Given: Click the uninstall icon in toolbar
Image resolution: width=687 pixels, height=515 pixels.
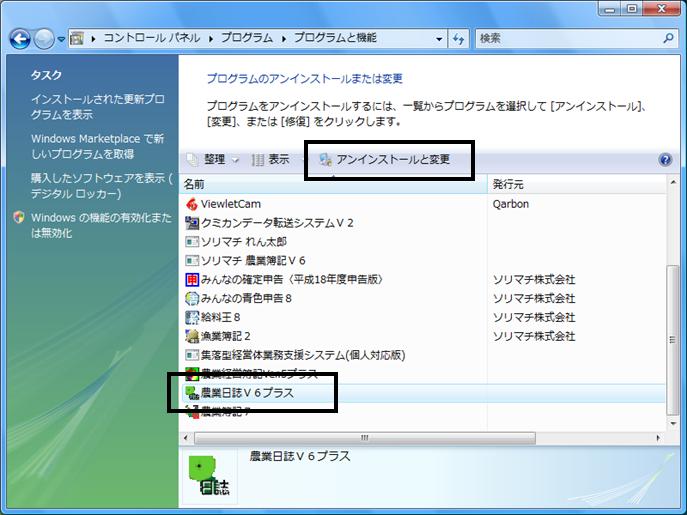Looking at the screenshot, I should tap(326, 160).
